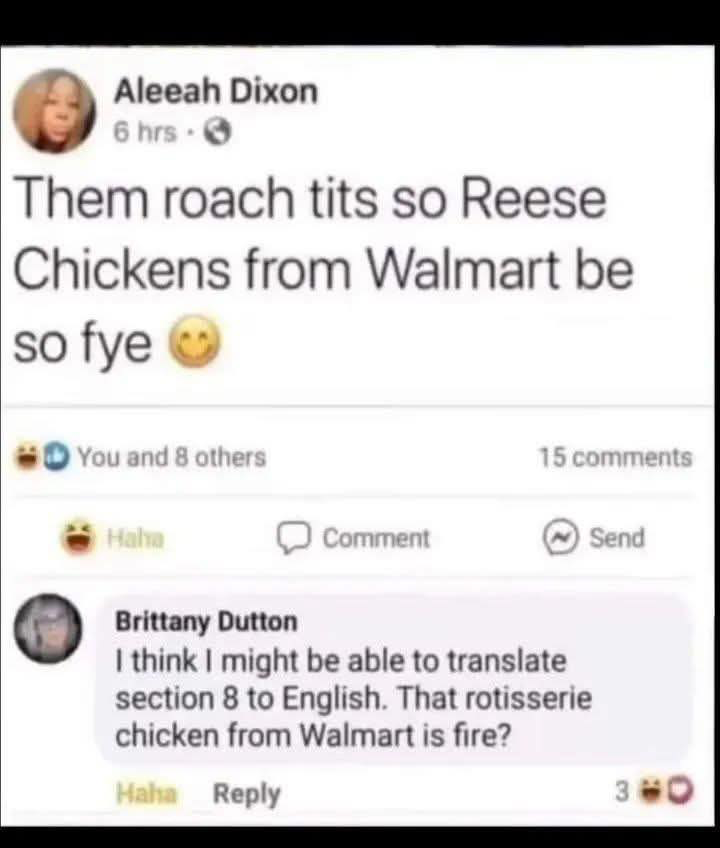Open the 'You and 8 others' reactions list

pos(172,457)
